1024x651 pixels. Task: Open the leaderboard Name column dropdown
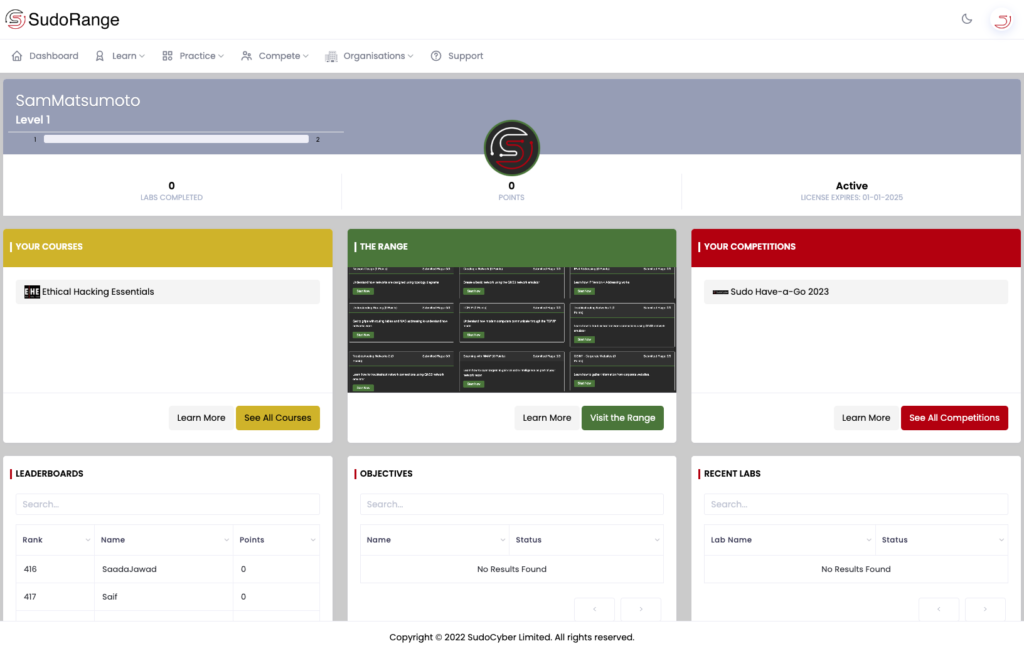pos(226,540)
